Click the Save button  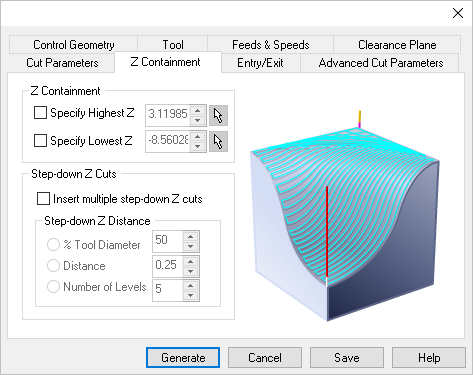coord(347,358)
